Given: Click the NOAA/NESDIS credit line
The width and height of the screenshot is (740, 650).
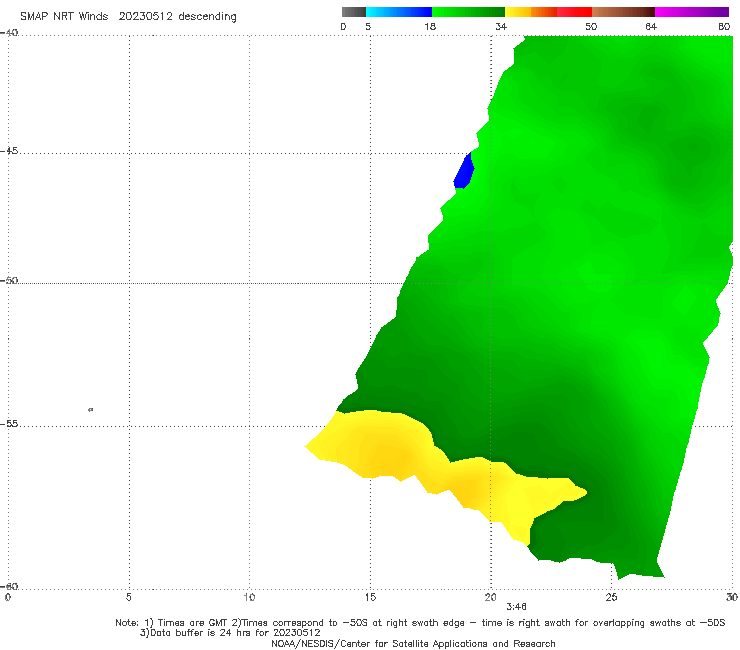Looking at the screenshot, I should click(413, 643).
